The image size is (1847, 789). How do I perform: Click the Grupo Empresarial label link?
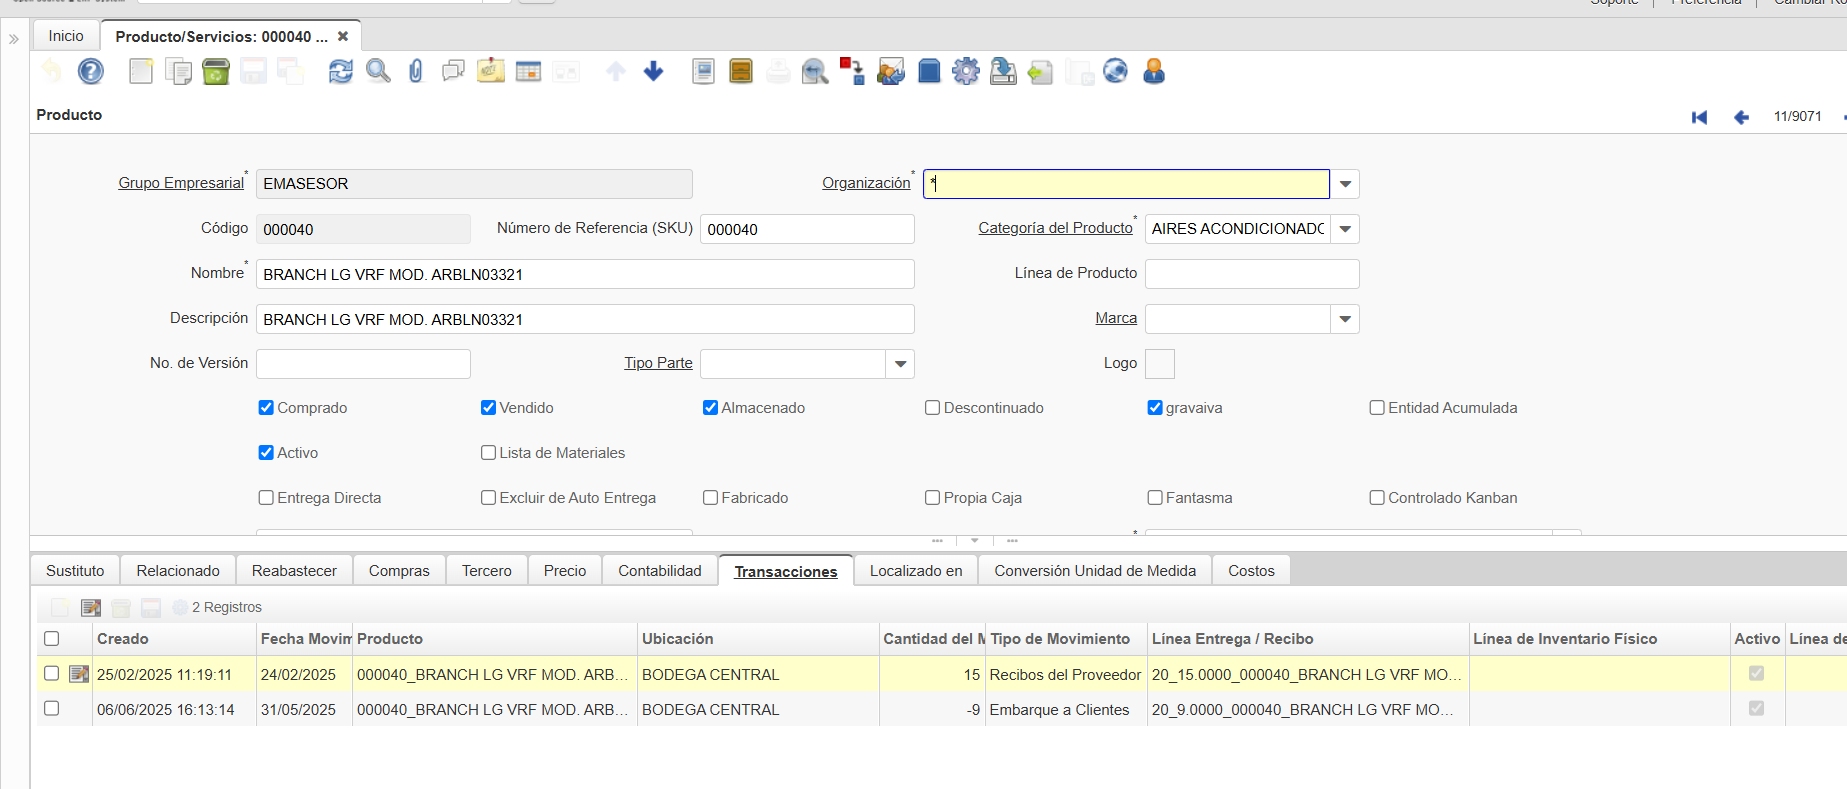181,183
